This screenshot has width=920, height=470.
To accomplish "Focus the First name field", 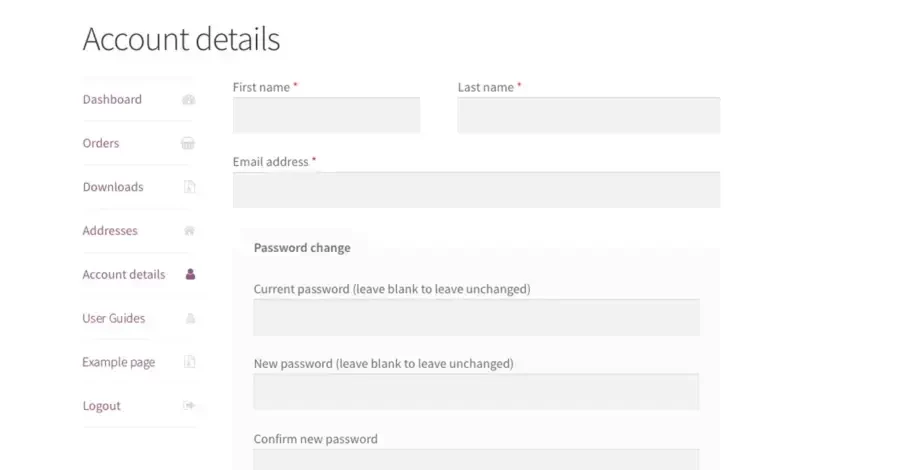I will pos(326,115).
